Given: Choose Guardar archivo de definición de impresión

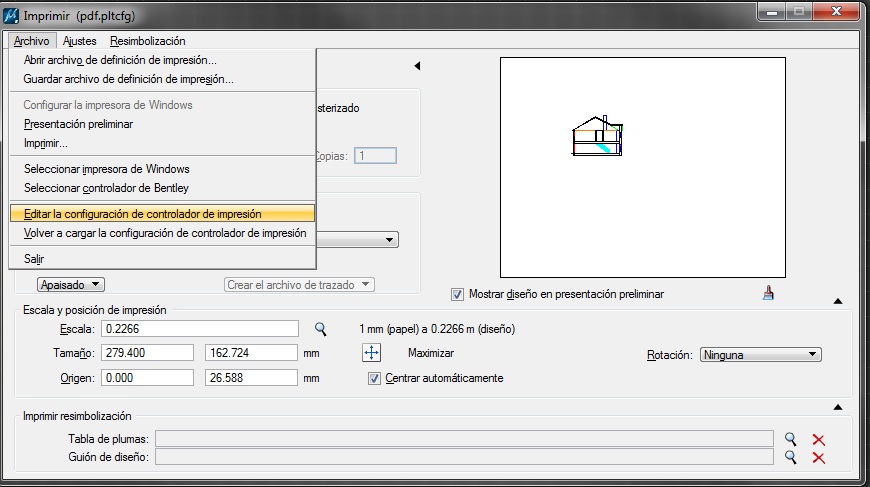Looking at the screenshot, I should tap(163, 79).
